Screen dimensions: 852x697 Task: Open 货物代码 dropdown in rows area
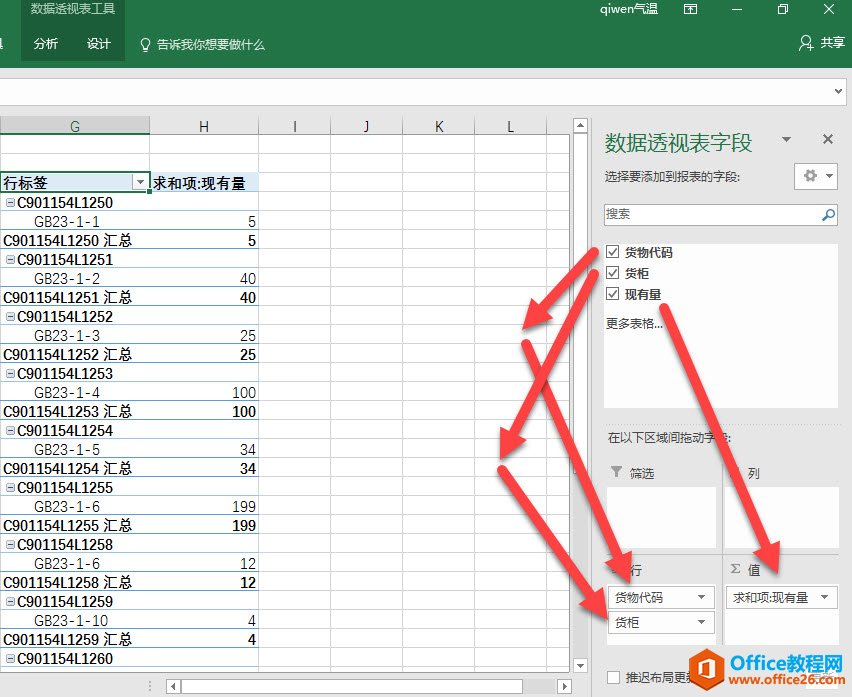702,598
